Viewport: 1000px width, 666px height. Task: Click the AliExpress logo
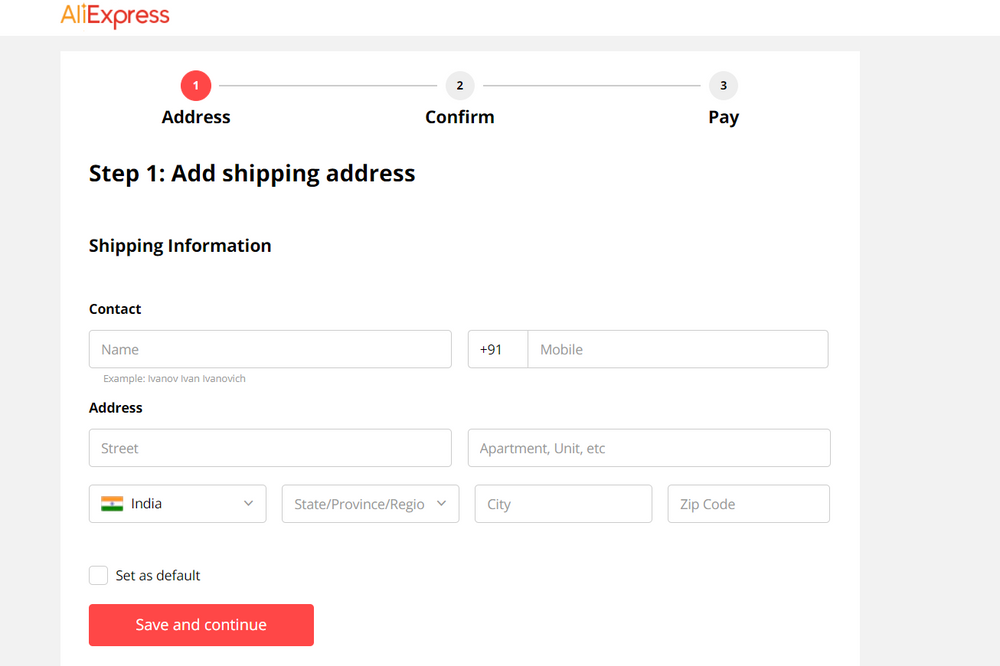click(x=115, y=16)
